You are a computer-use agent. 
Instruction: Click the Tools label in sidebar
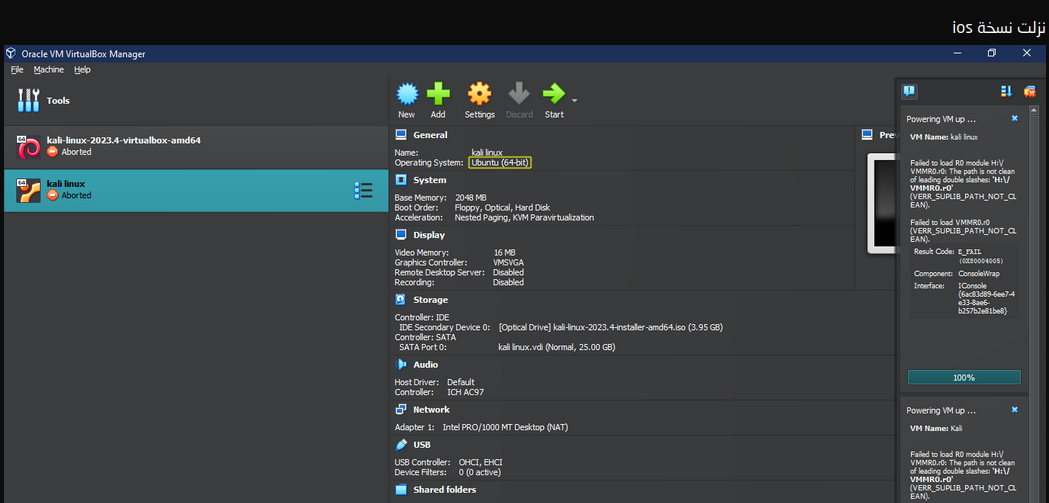58,100
